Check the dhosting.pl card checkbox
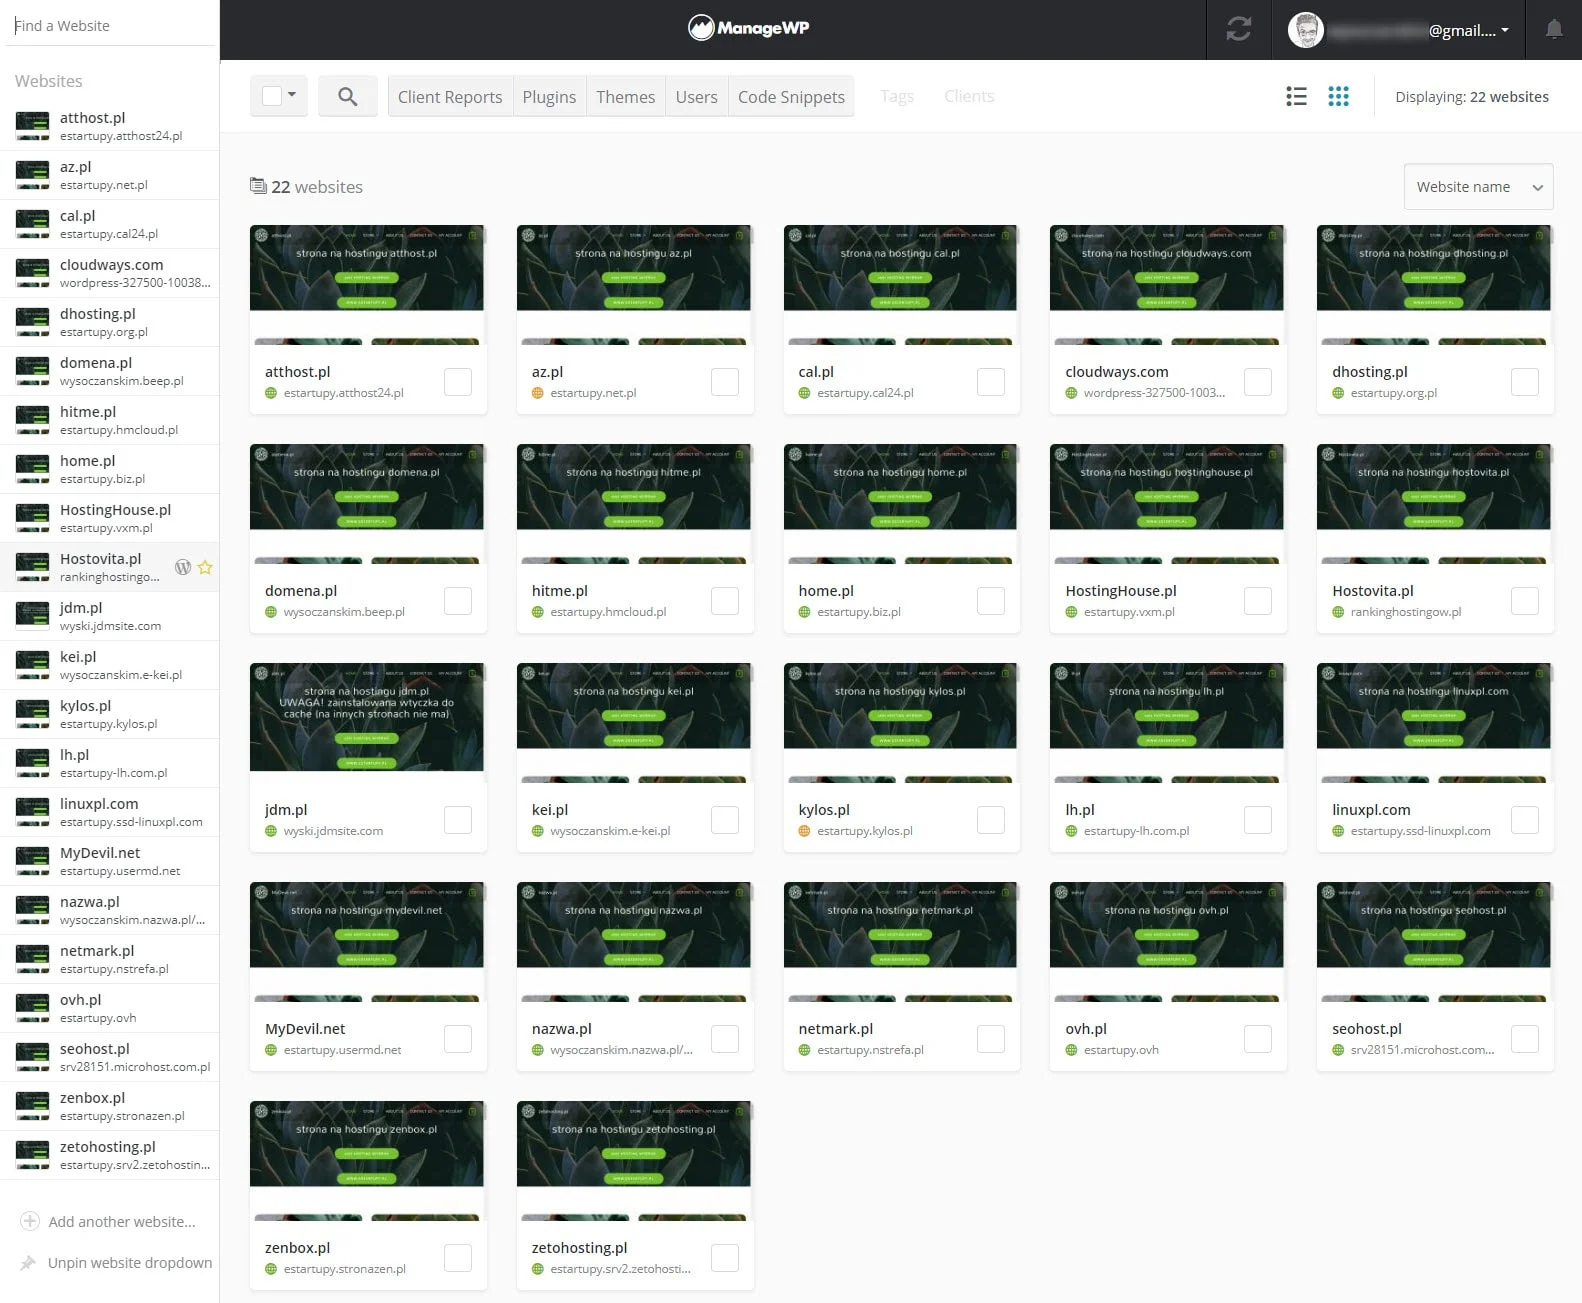This screenshot has width=1582, height=1303. (x=1525, y=382)
